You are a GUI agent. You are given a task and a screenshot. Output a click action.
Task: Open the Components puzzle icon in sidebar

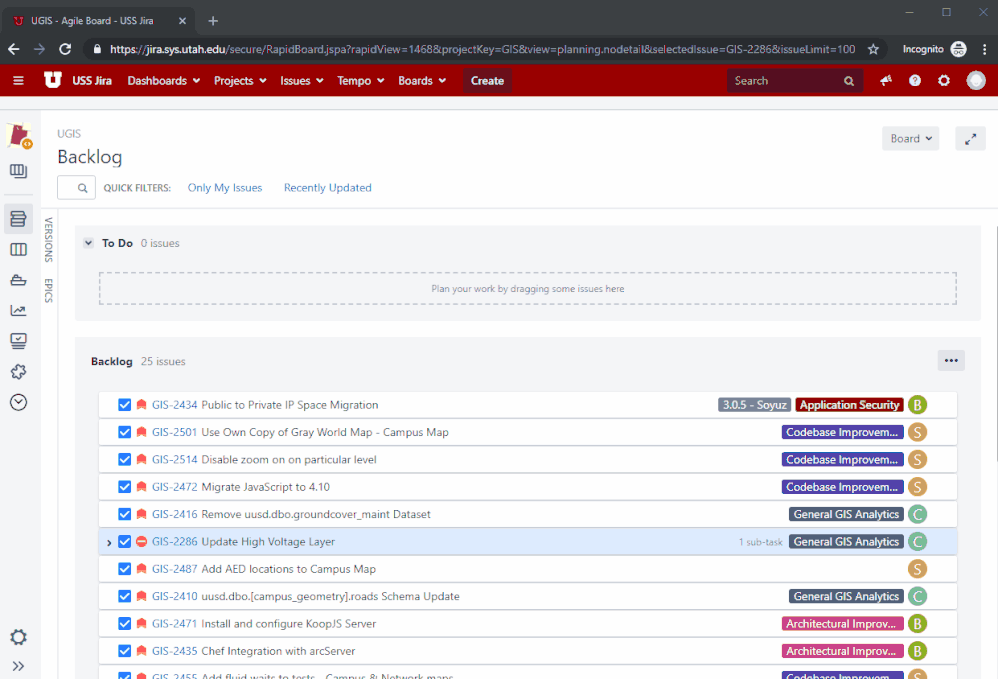[18, 372]
